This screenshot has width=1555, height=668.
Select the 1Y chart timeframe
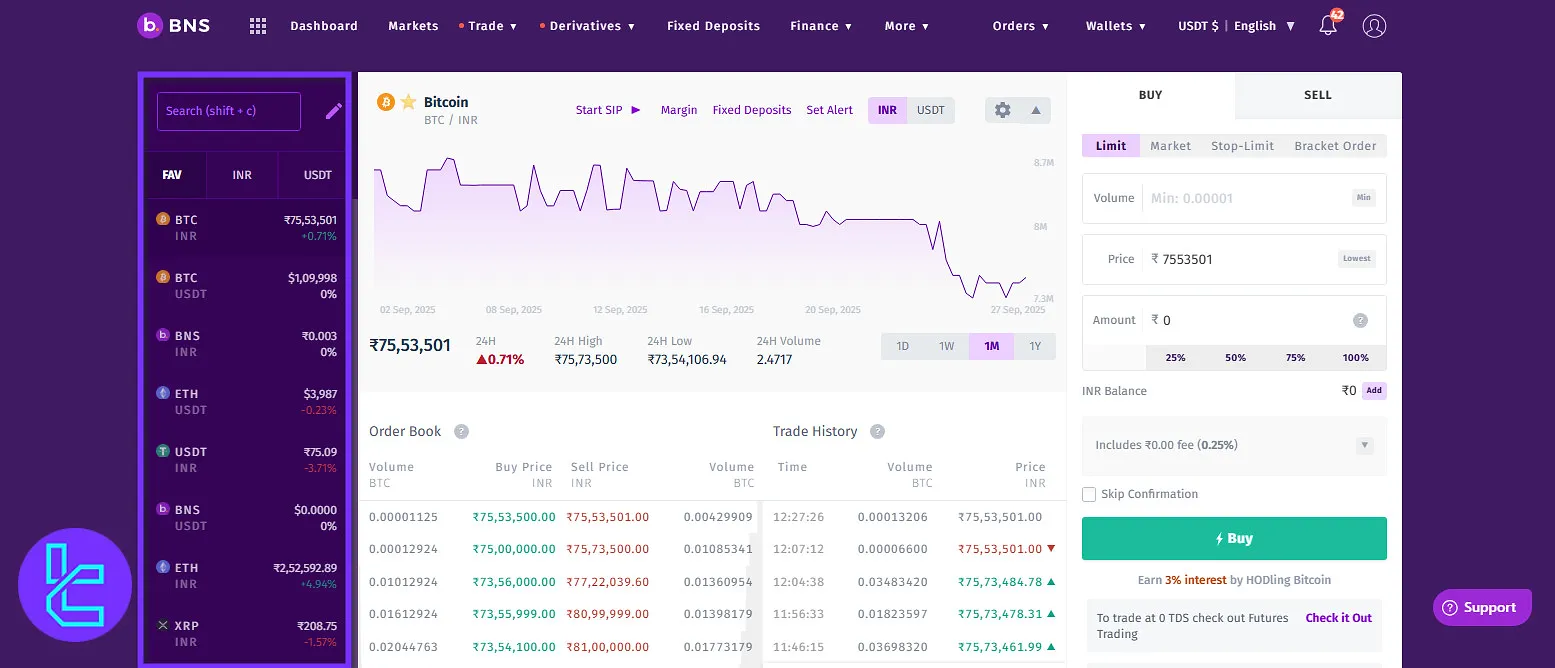point(1035,345)
